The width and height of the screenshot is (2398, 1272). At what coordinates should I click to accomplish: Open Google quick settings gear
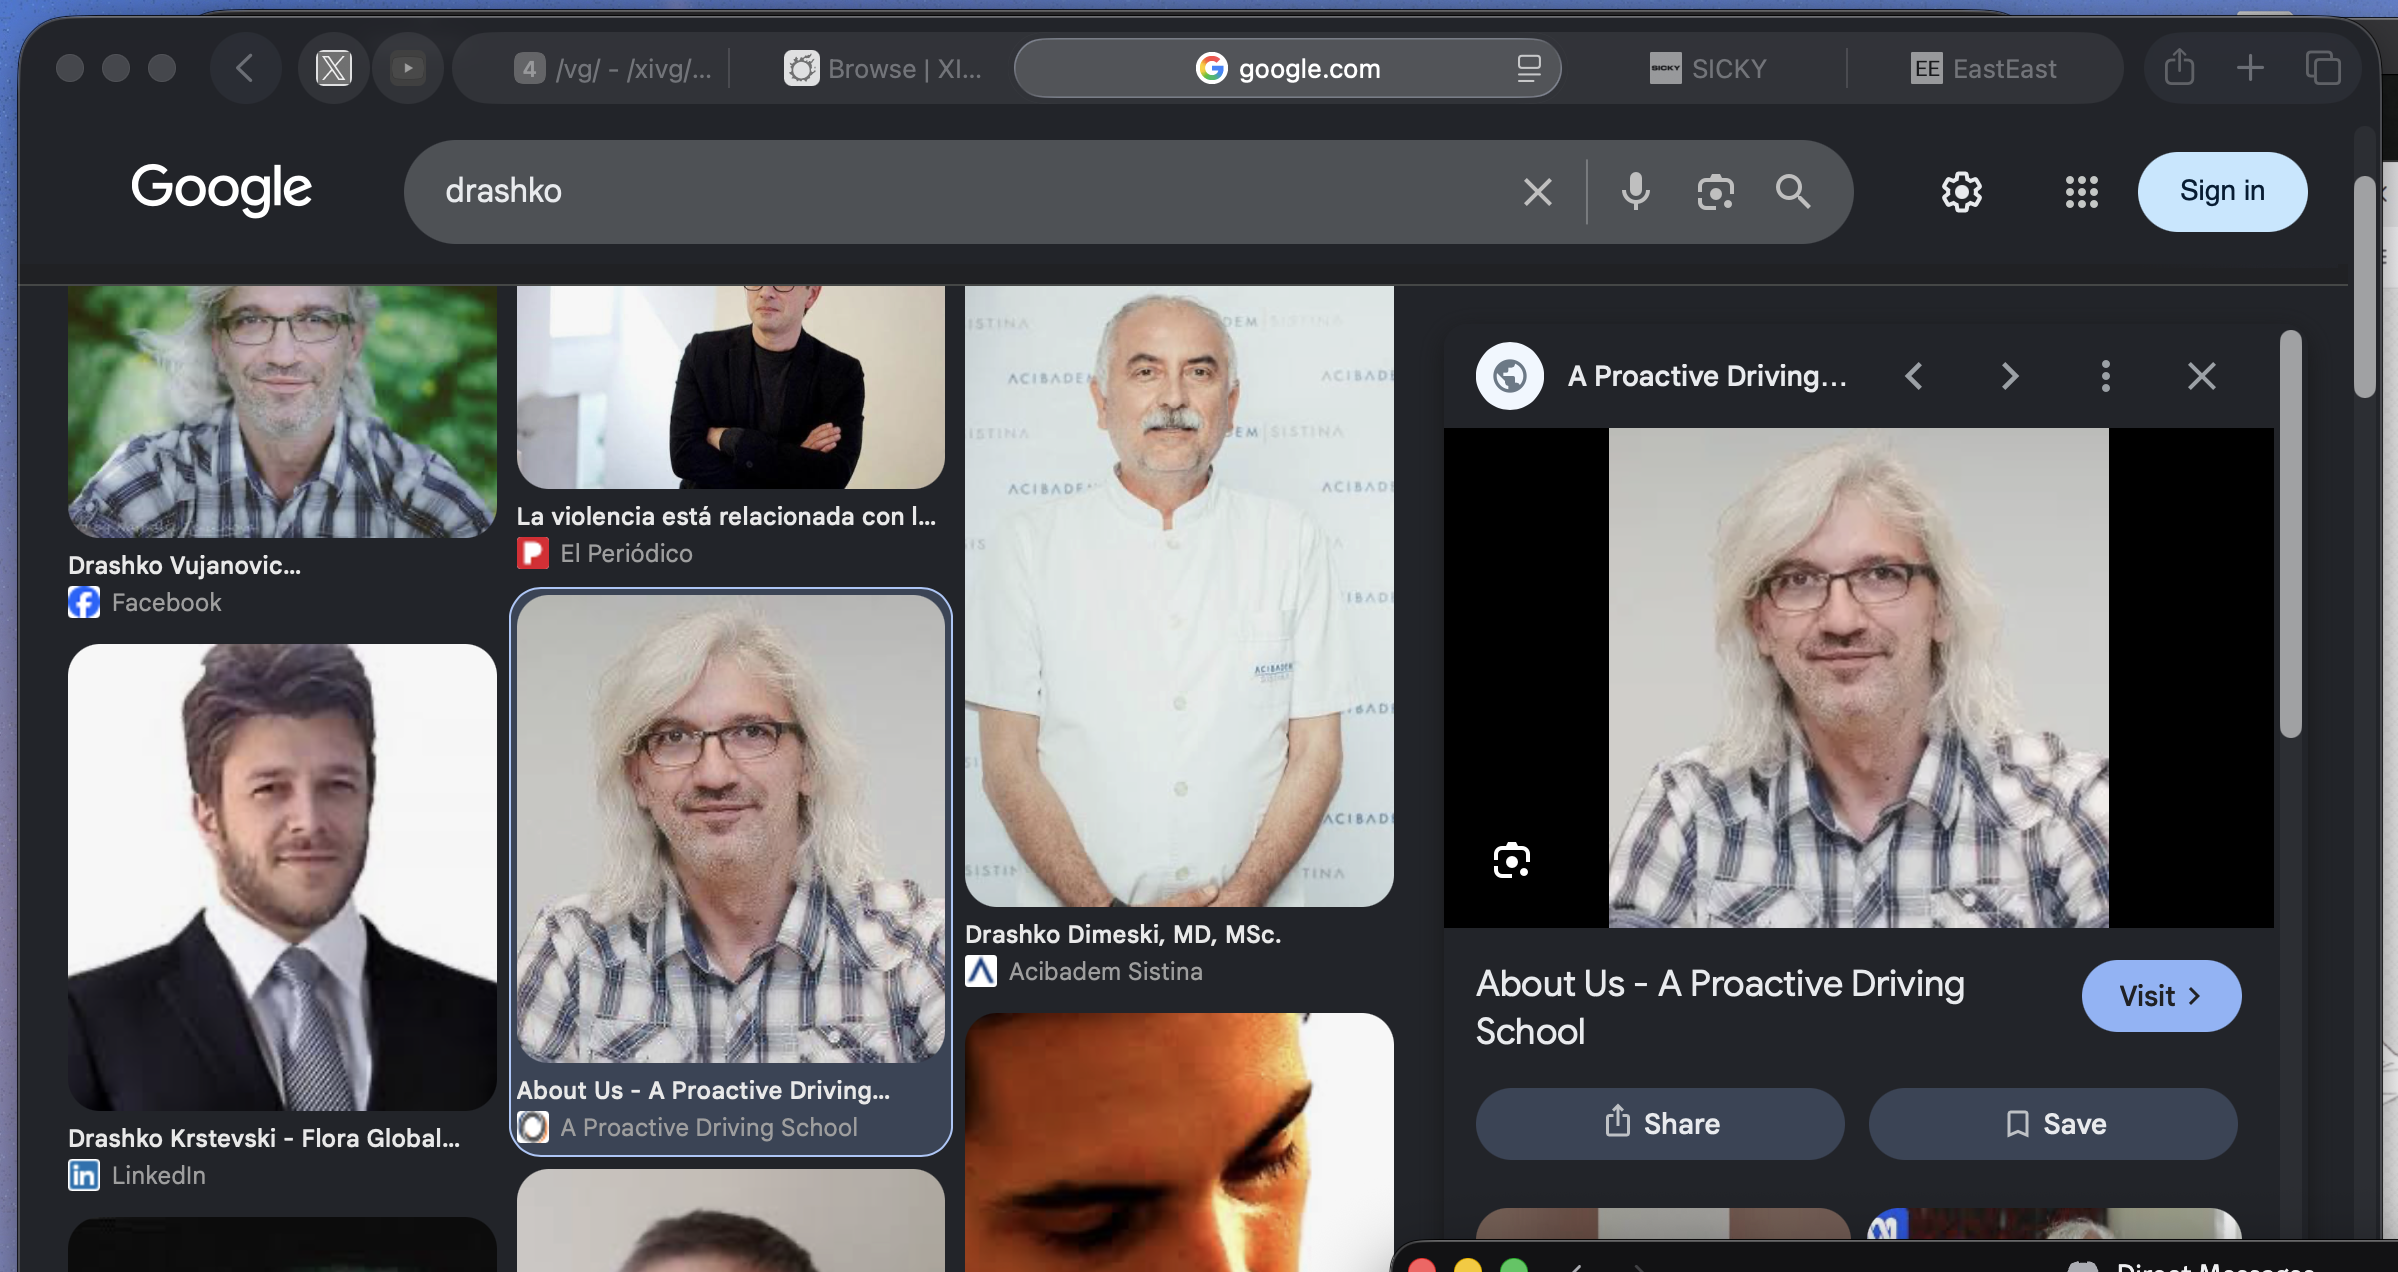coord(1962,191)
